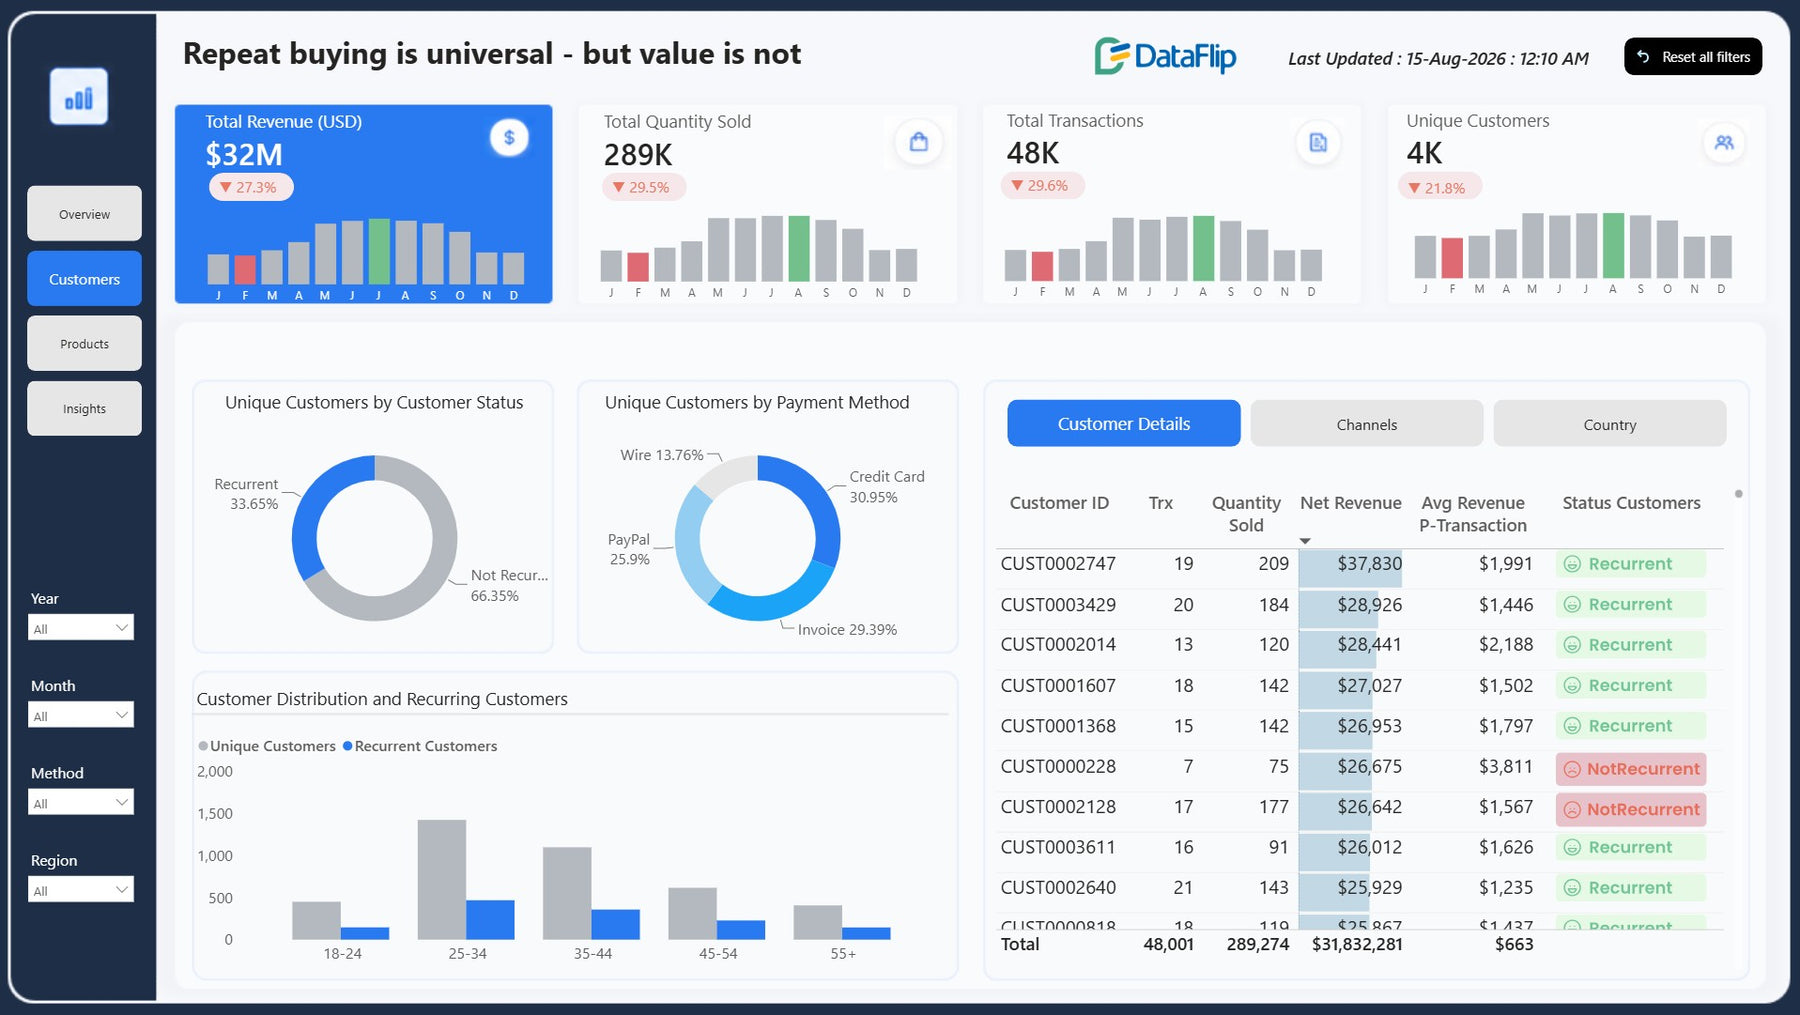Toggle the Unique Customers legend item
The image size is (1800, 1015).
click(267, 746)
